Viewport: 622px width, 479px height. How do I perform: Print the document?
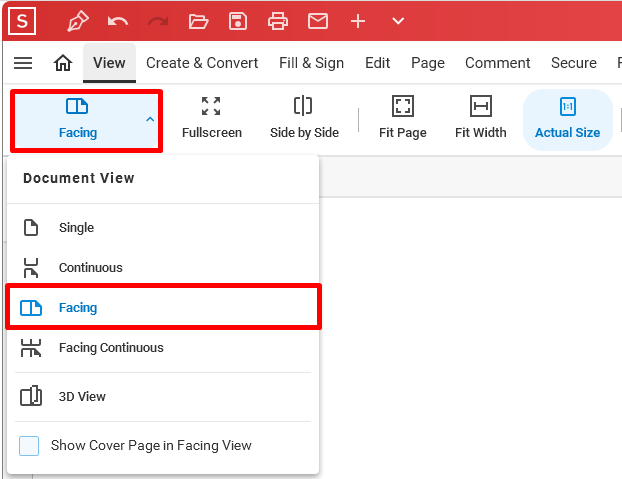(x=278, y=21)
